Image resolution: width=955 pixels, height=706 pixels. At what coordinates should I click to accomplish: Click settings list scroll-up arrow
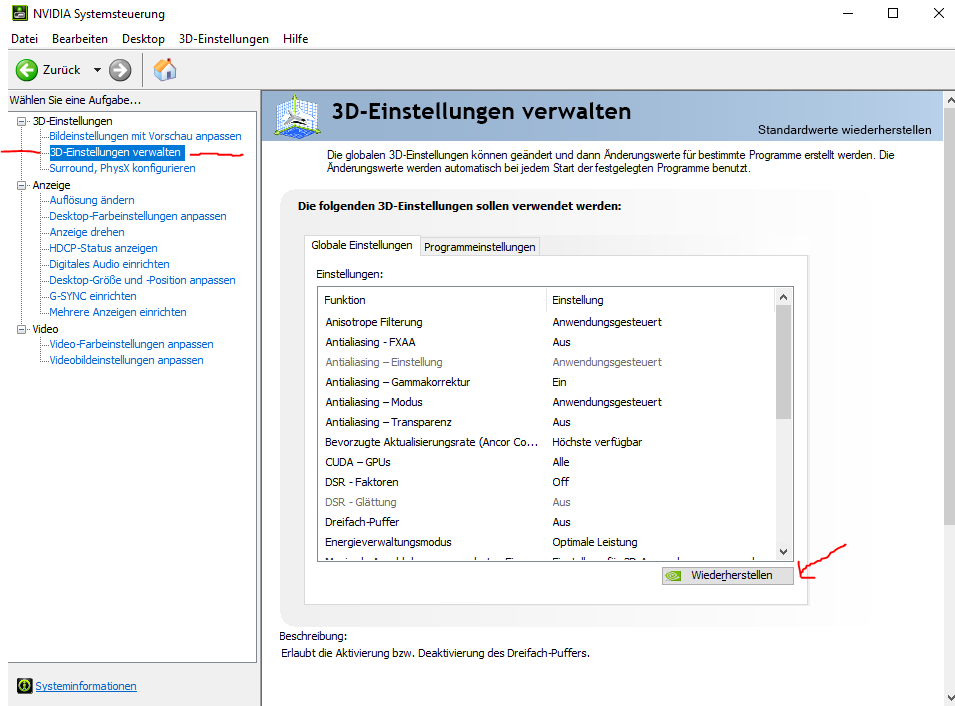[x=784, y=297]
